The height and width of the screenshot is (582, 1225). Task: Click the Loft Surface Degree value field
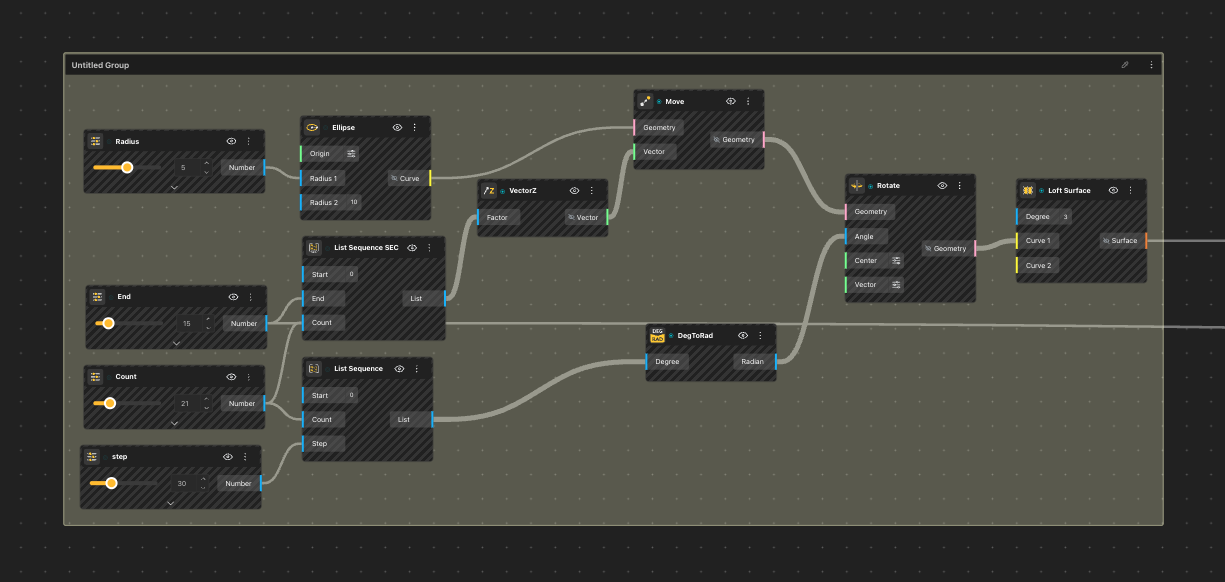point(1065,216)
